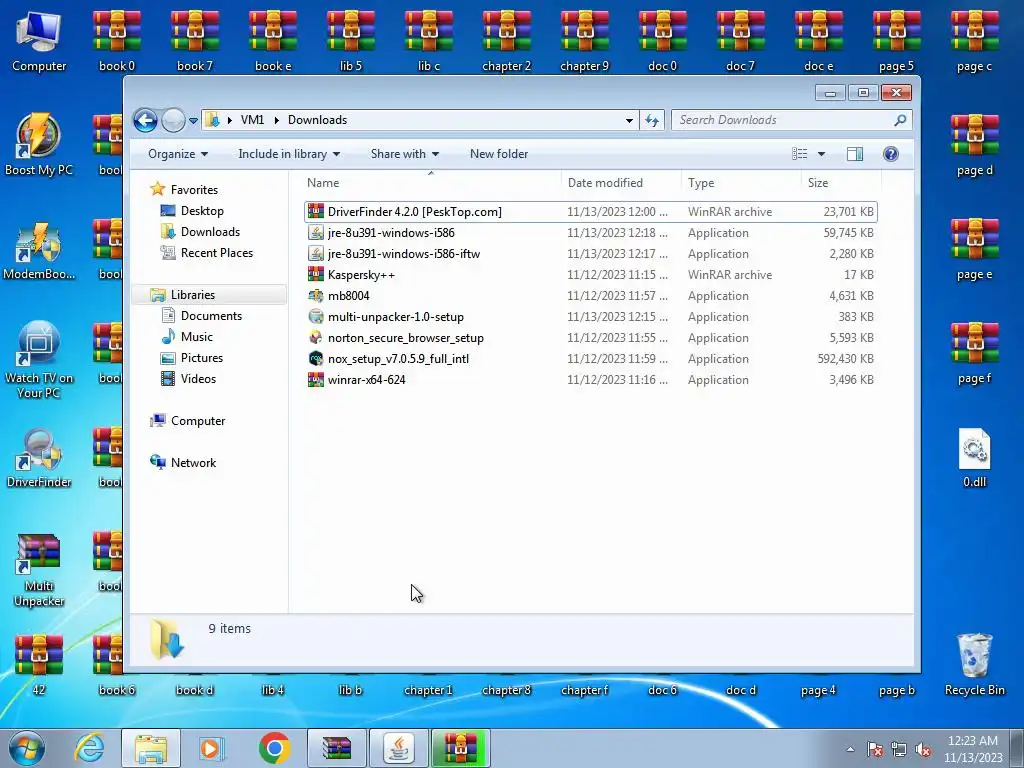Select the 'Kaspersky++' archive
Viewport: 1024px width, 768px height.
pyautogui.click(x=590, y=275)
